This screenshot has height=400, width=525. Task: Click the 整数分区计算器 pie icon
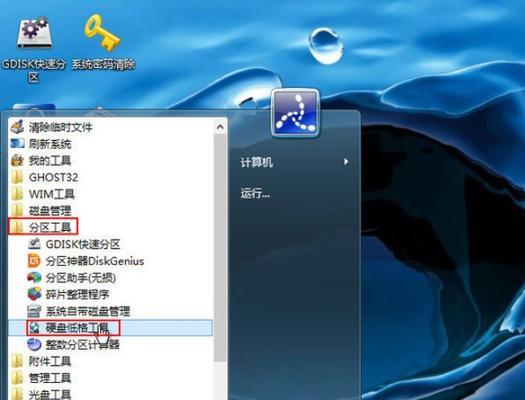34,344
